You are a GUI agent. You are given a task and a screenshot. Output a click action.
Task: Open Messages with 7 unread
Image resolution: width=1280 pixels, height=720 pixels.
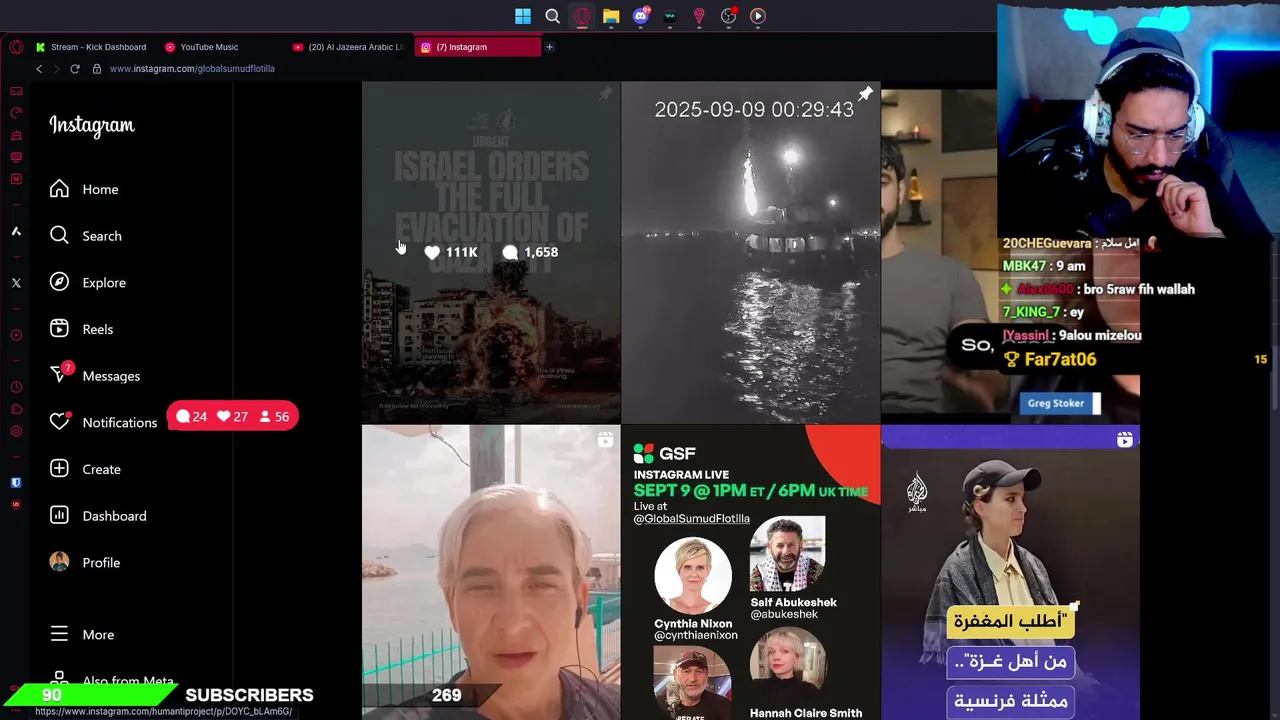coord(95,375)
